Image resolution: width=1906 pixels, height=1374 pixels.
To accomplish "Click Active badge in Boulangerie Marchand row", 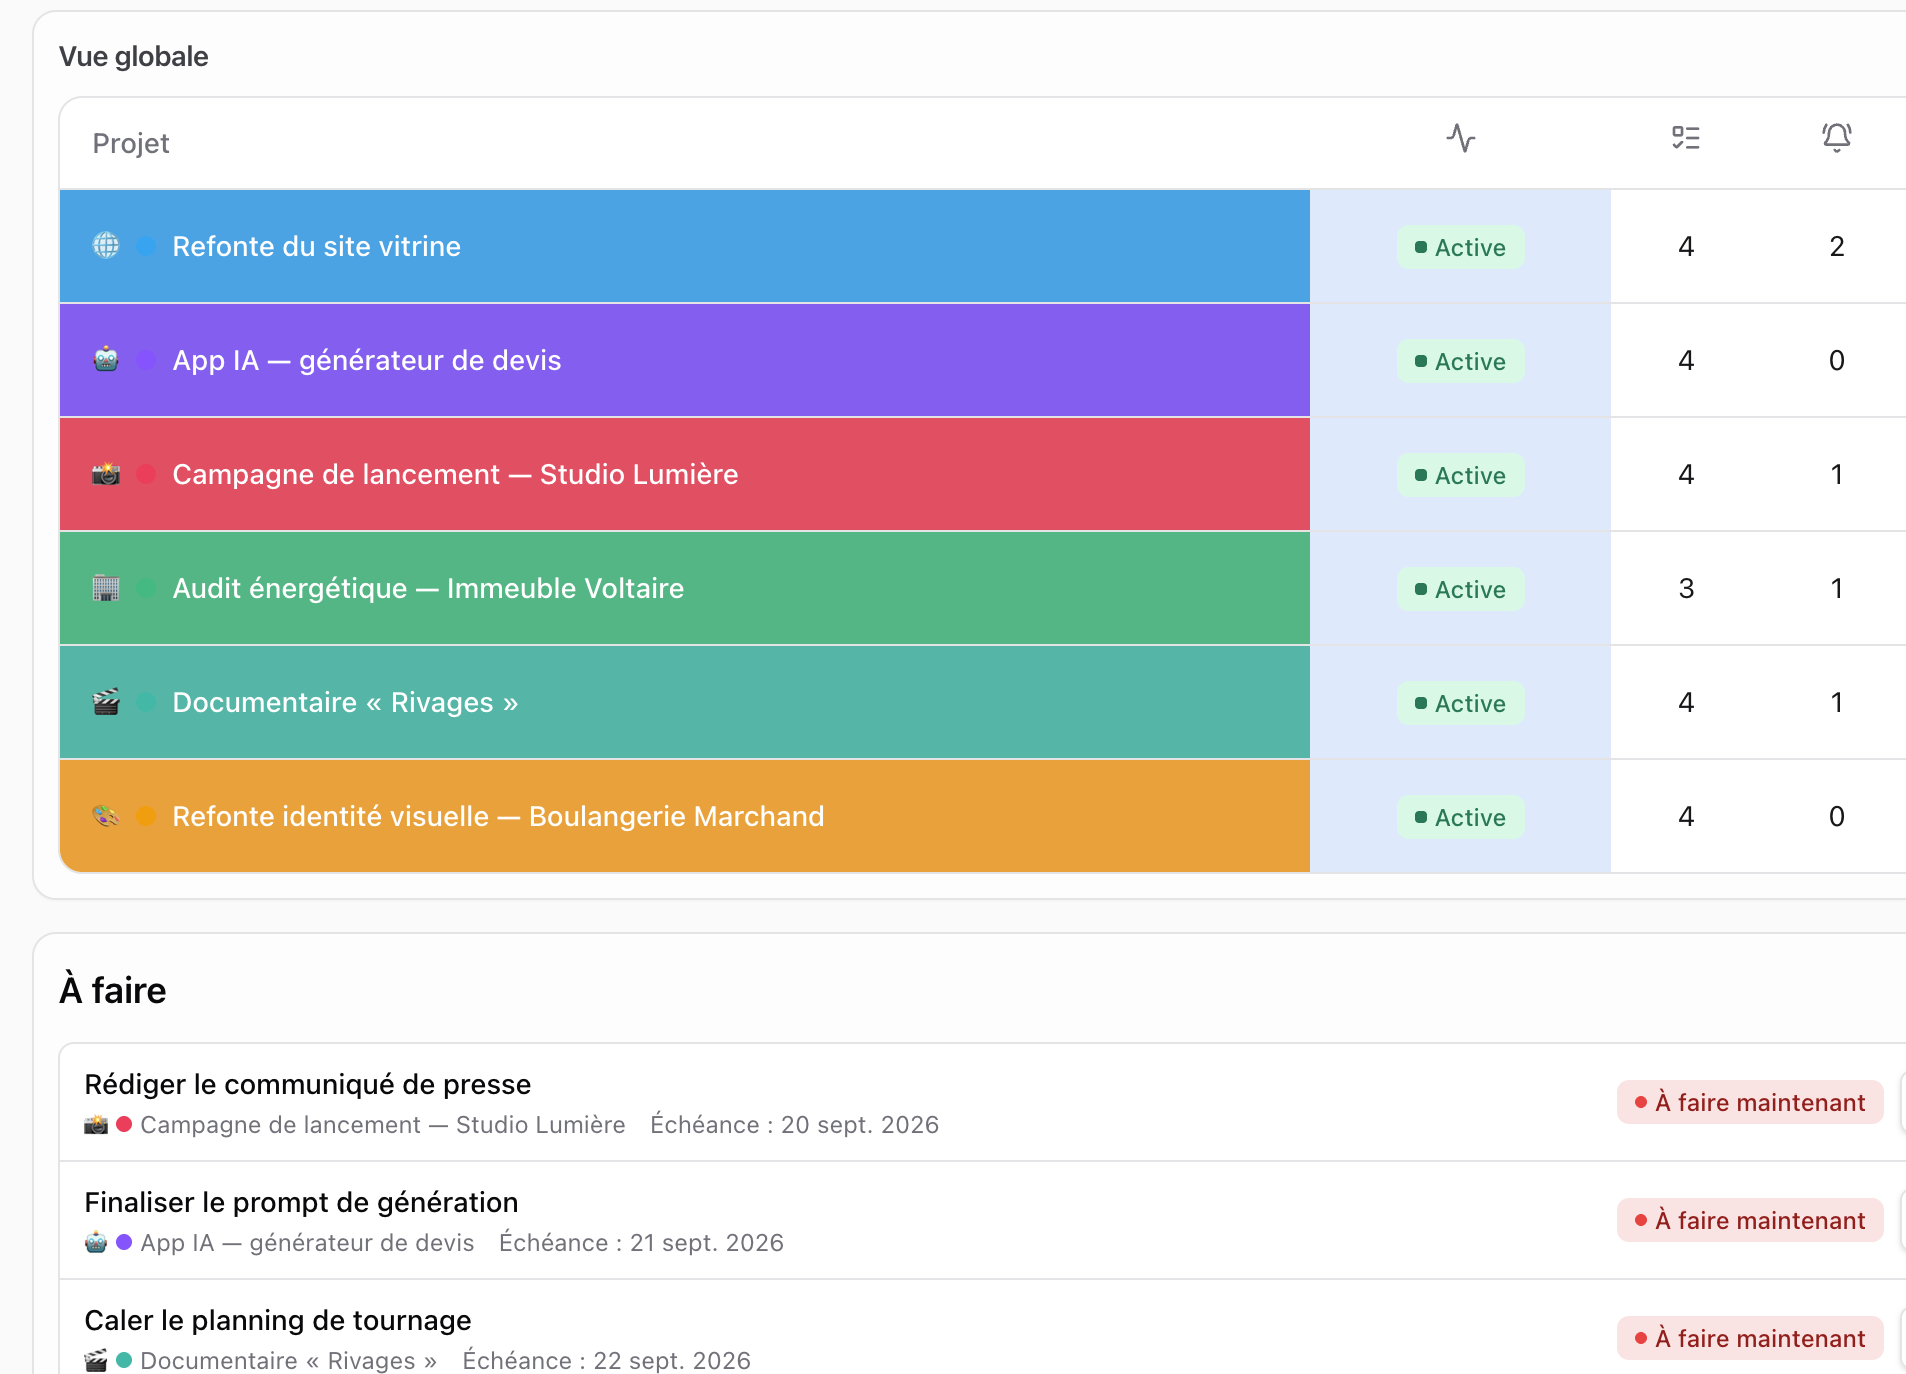I will click(x=1461, y=817).
